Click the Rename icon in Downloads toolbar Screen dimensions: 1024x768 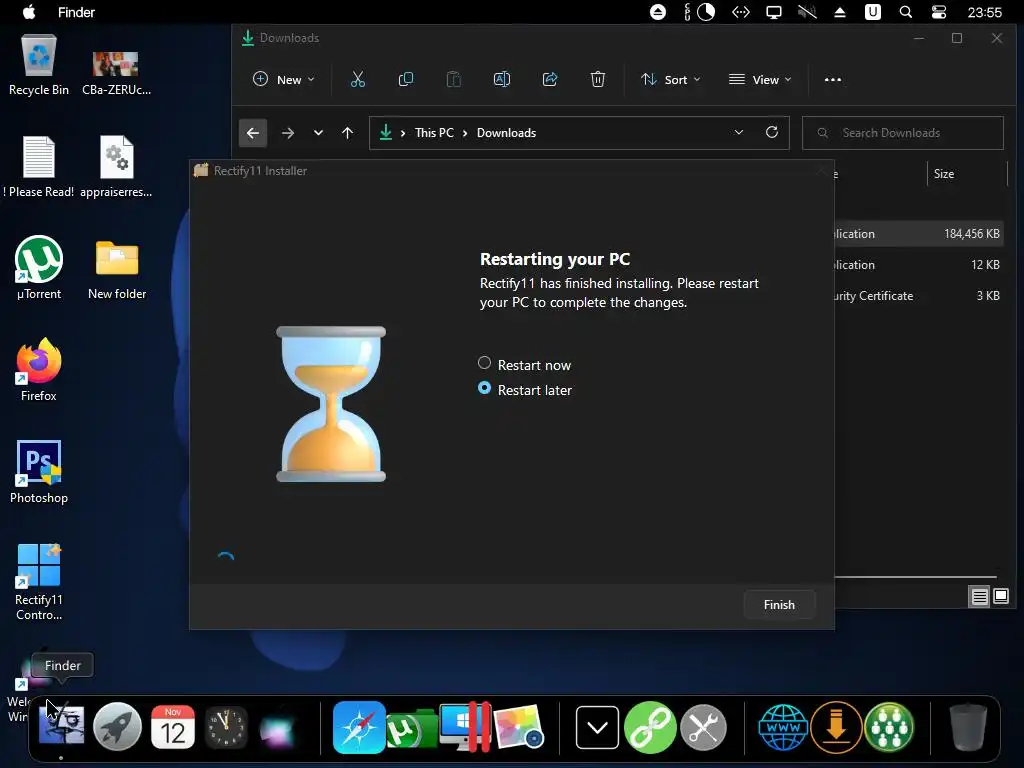coord(502,80)
